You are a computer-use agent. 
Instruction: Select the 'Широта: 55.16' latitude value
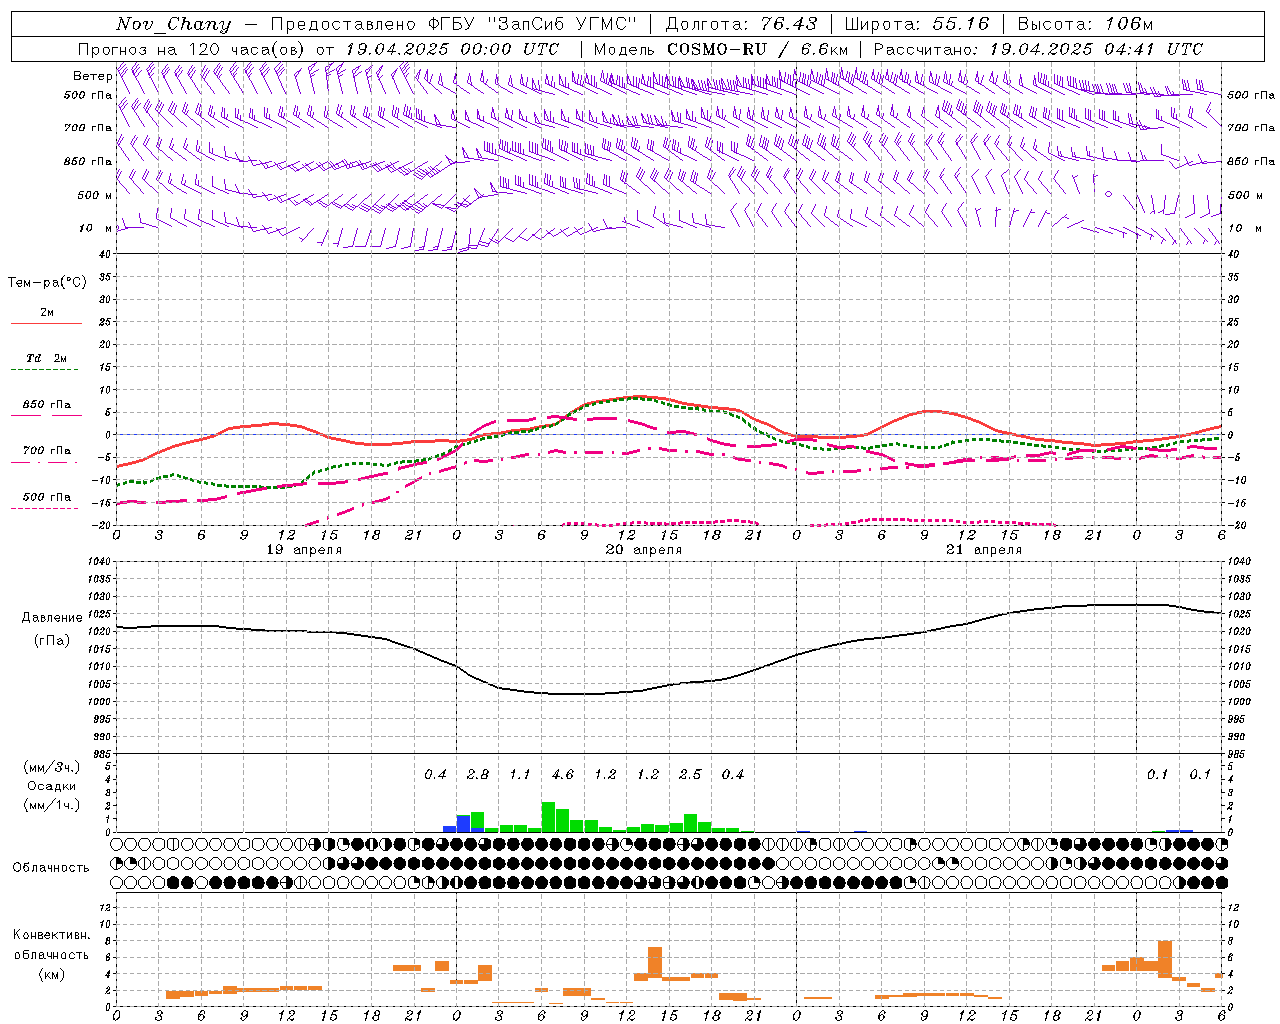click(x=917, y=24)
